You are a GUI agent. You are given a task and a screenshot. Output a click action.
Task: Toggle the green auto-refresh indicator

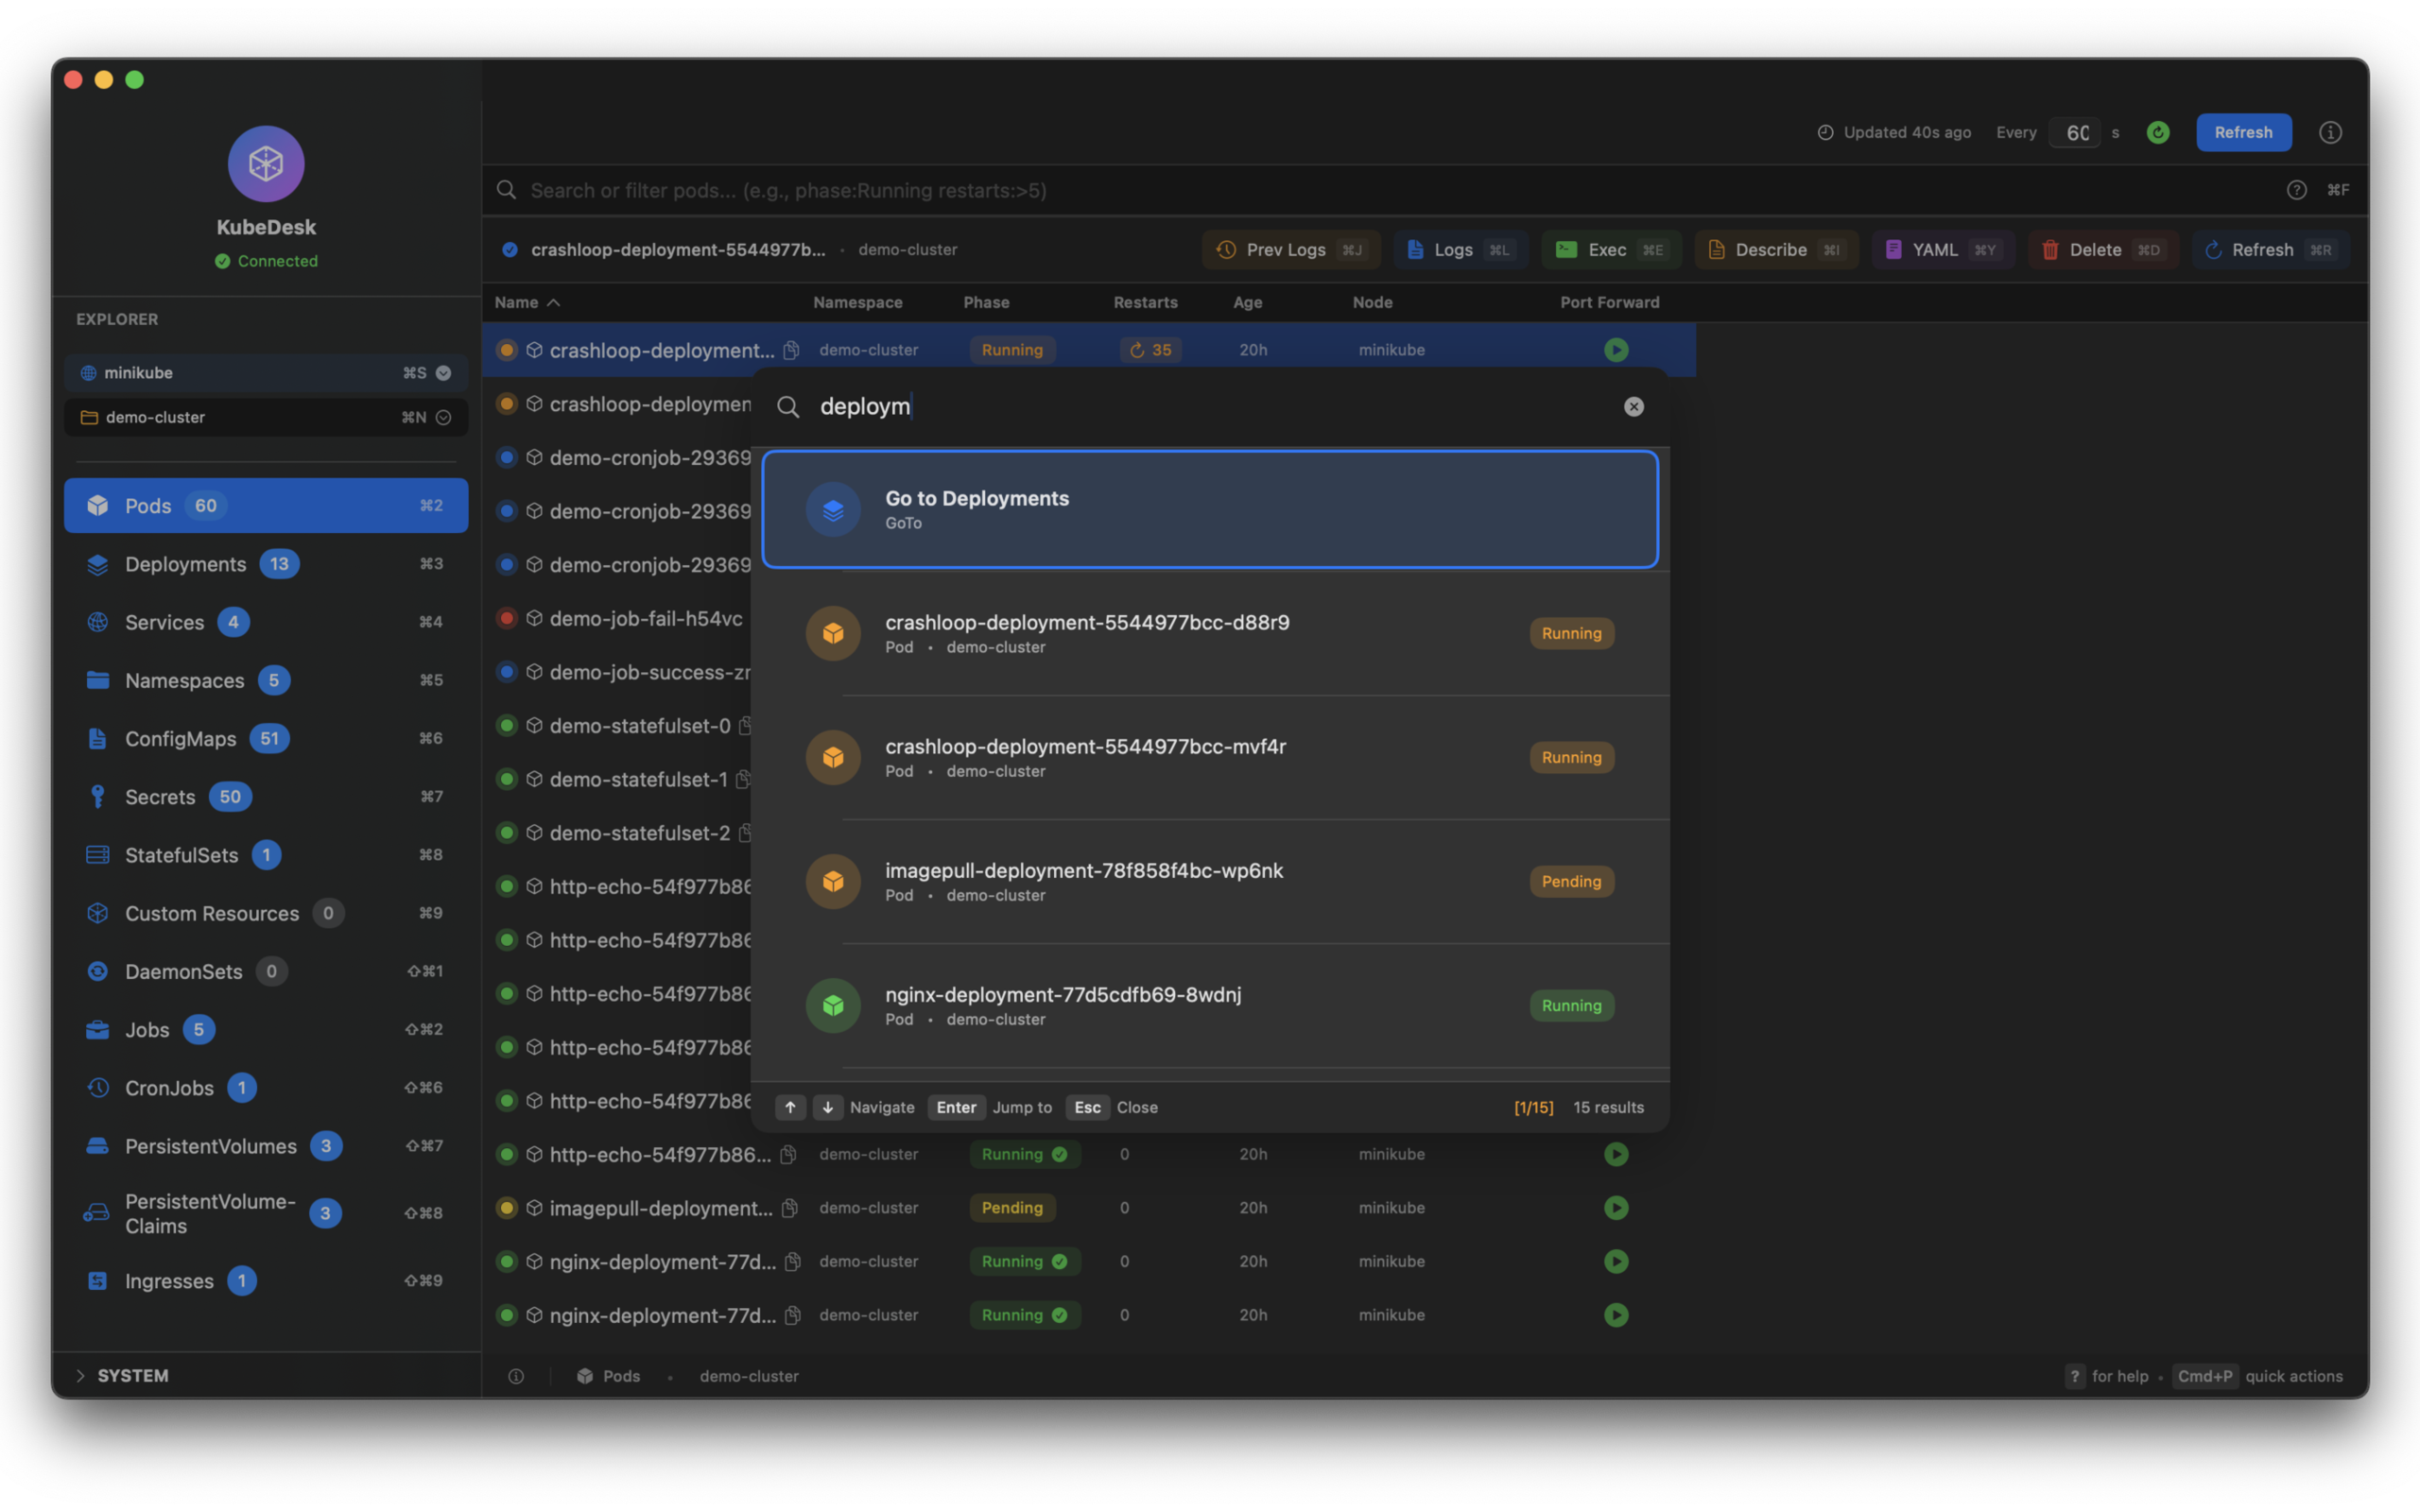click(2157, 132)
